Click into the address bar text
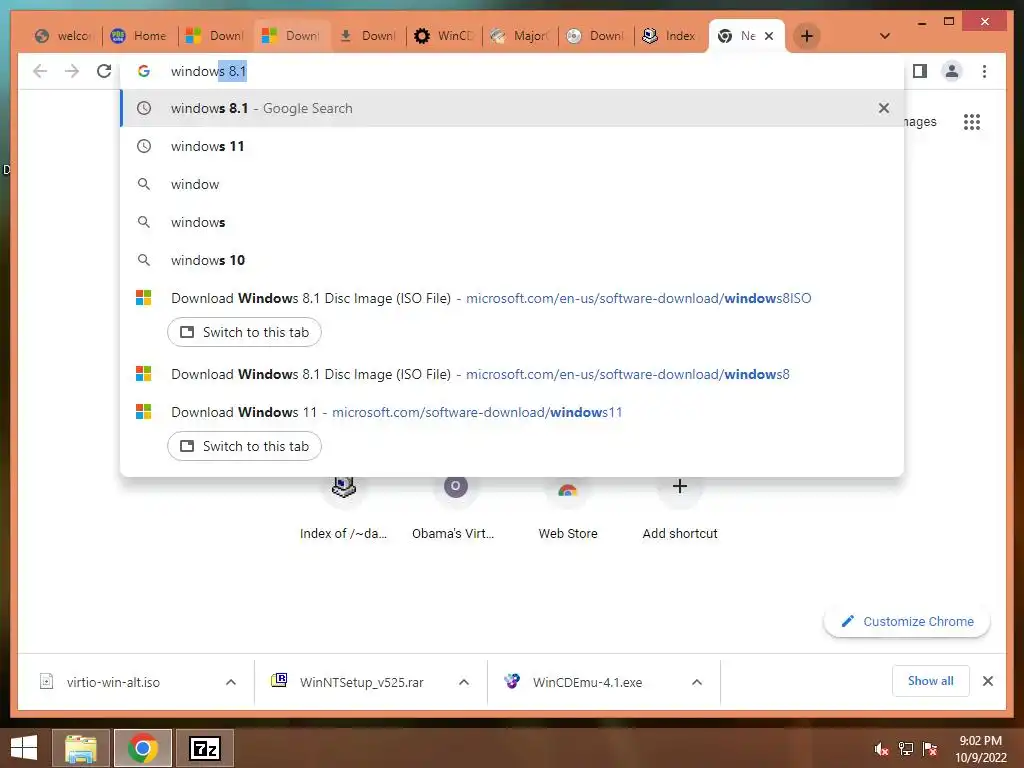The height and width of the screenshot is (768, 1024). pyautogui.click(x=208, y=71)
